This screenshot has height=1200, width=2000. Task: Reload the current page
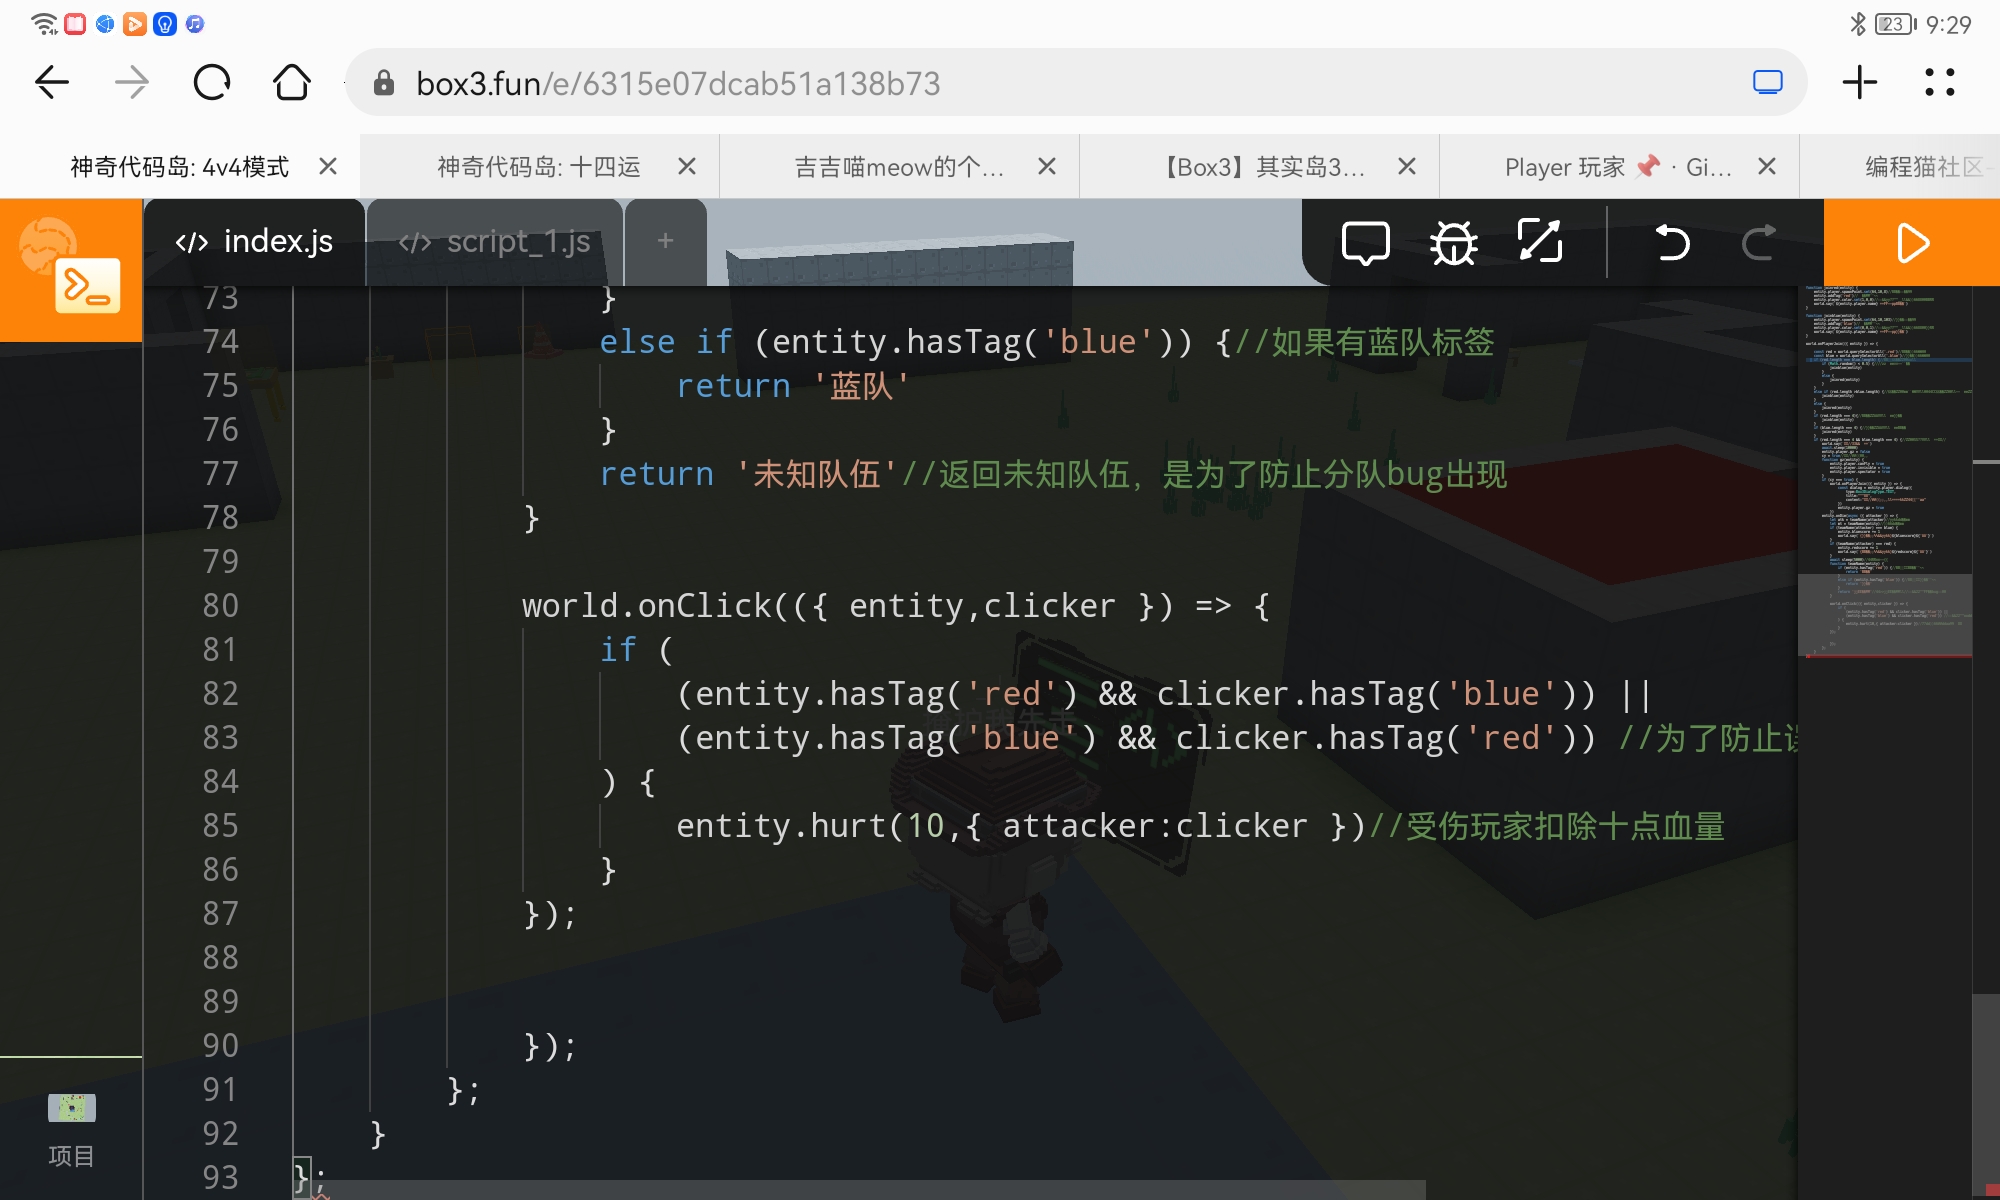click(x=212, y=83)
